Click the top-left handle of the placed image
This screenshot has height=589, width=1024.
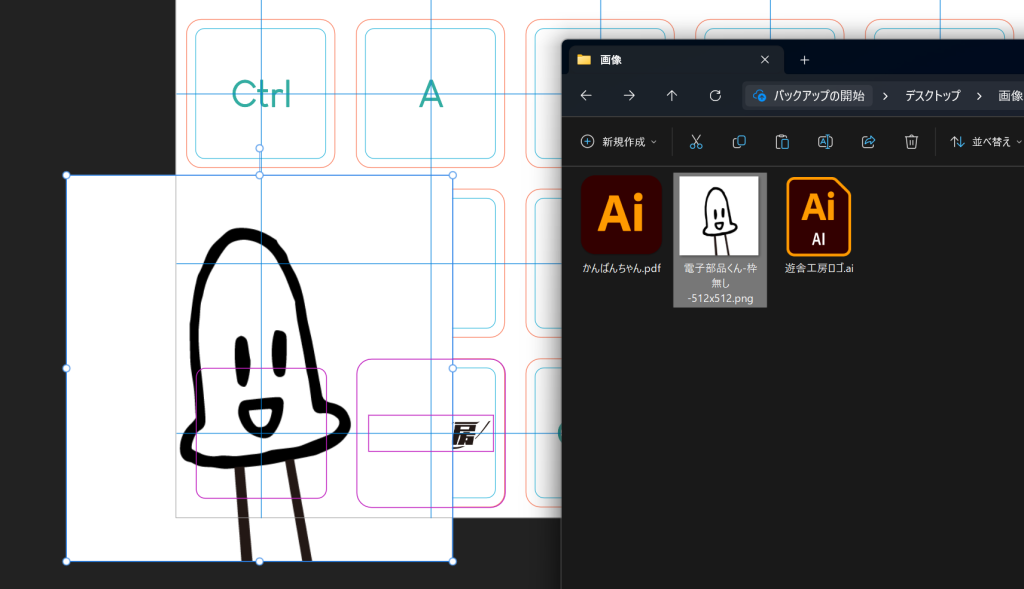click(66, 175)
